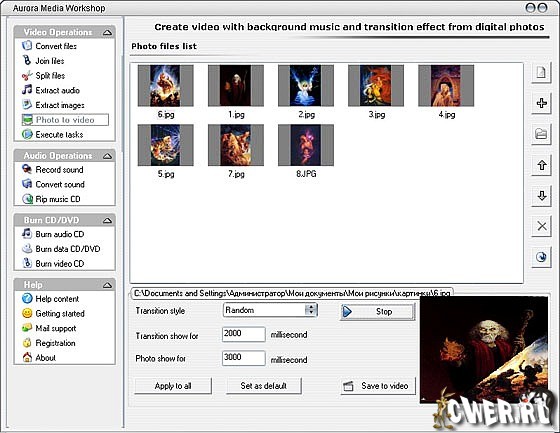Image resolution: width=560 pixels, height=433 pixels.
Task: Open Burn data CD/DVD
Action: (61, 249)
